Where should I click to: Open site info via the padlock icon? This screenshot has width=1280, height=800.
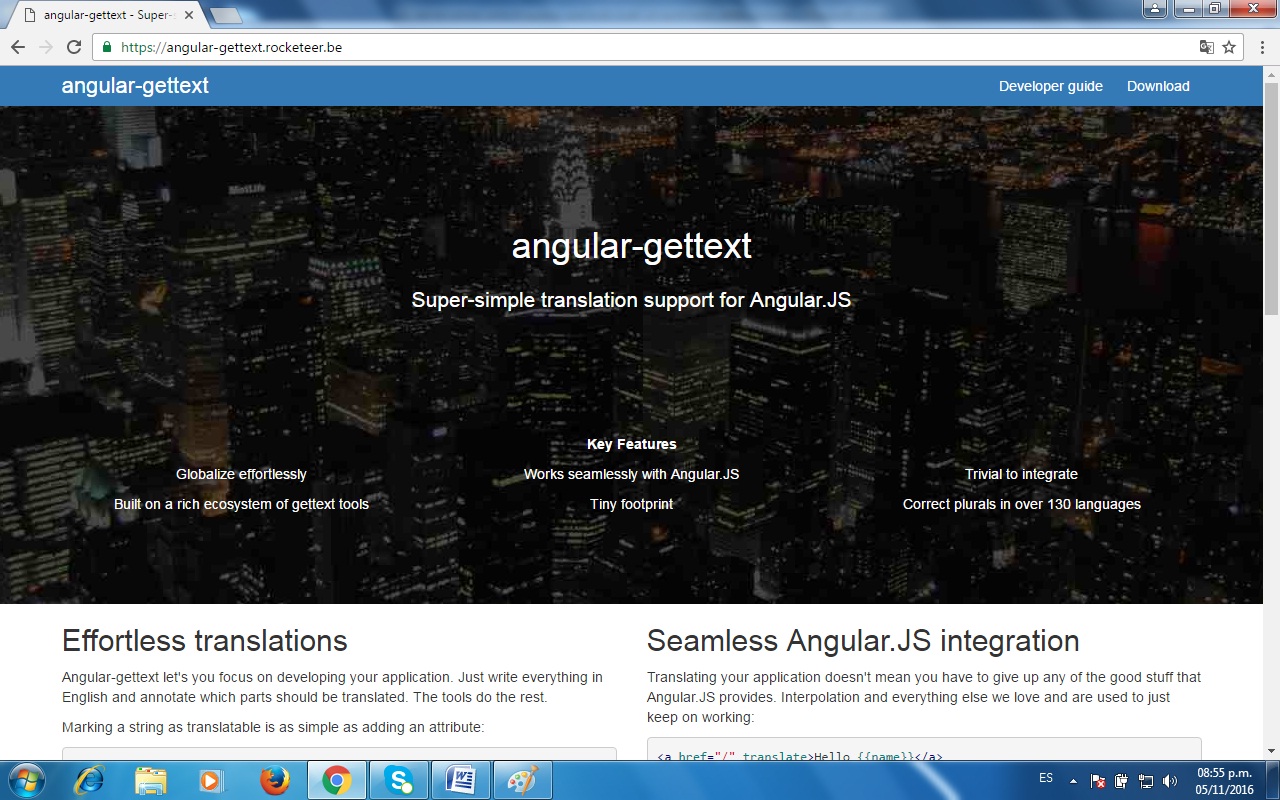tap(105, 46)
